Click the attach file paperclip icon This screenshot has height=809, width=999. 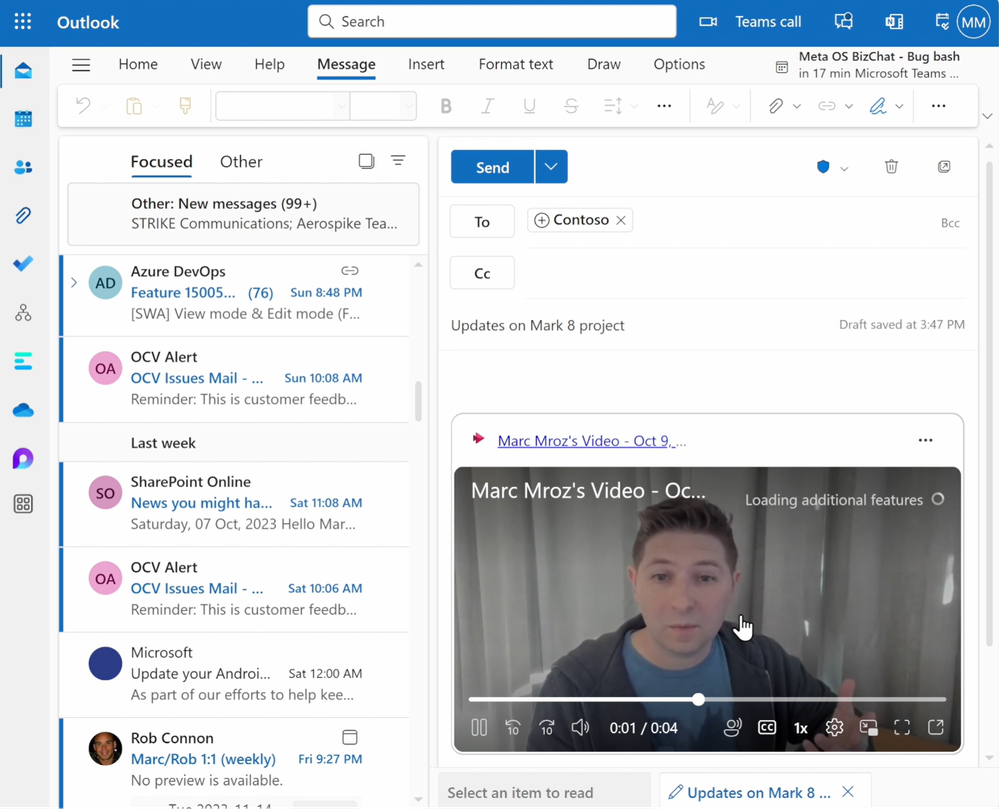pyautogui.click(x=775, y=106)
